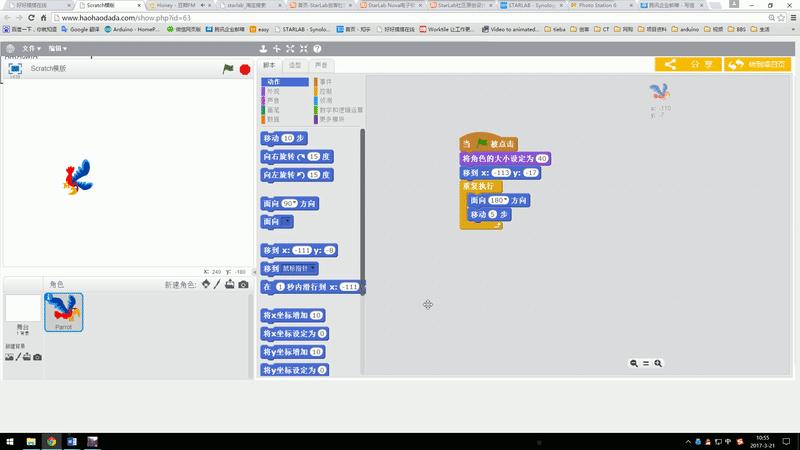Switch to the 造型 costumes tab
The image size is (800, 450).
tap(295, 65)
